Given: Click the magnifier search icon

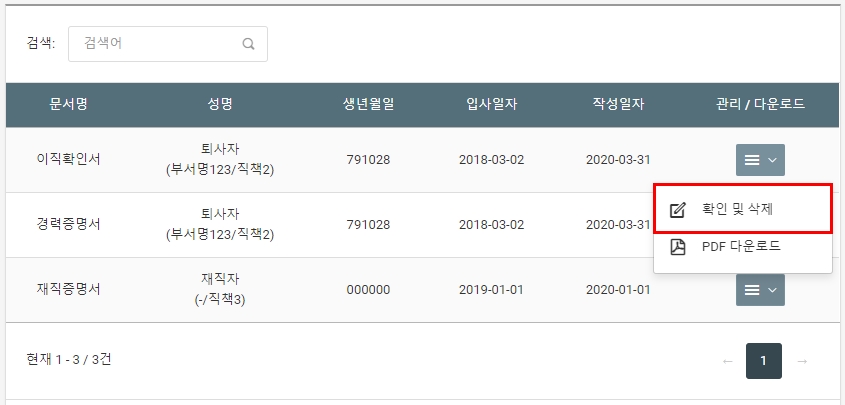Looking at the screenshot, I should 248,44.
